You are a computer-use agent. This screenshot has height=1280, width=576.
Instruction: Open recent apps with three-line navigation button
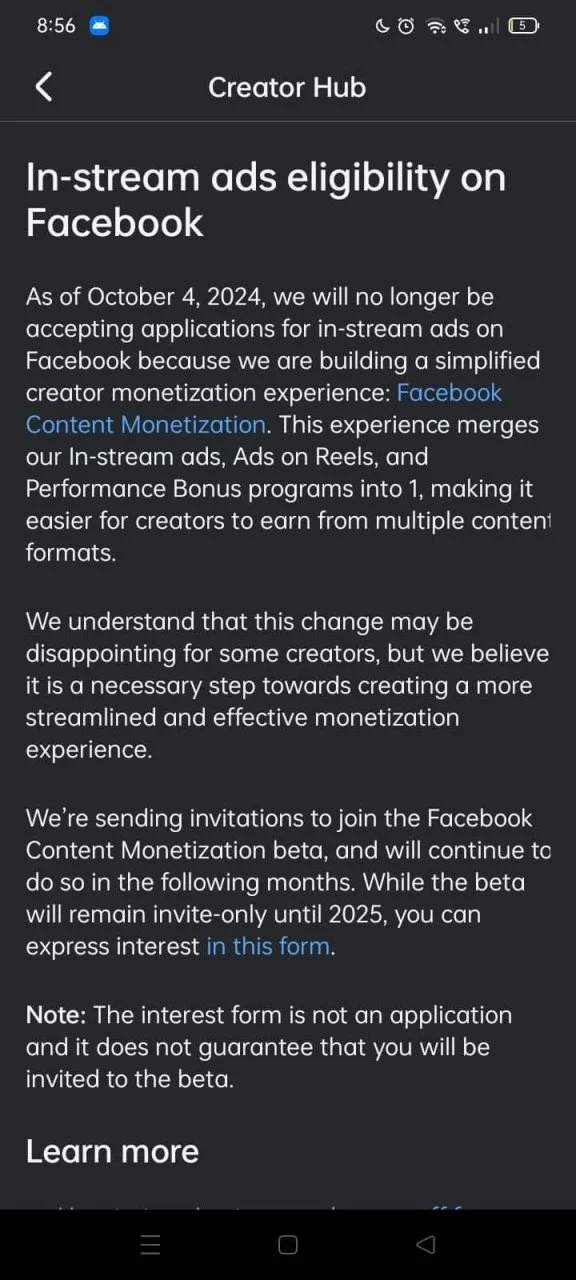[x=150, y=1245]
